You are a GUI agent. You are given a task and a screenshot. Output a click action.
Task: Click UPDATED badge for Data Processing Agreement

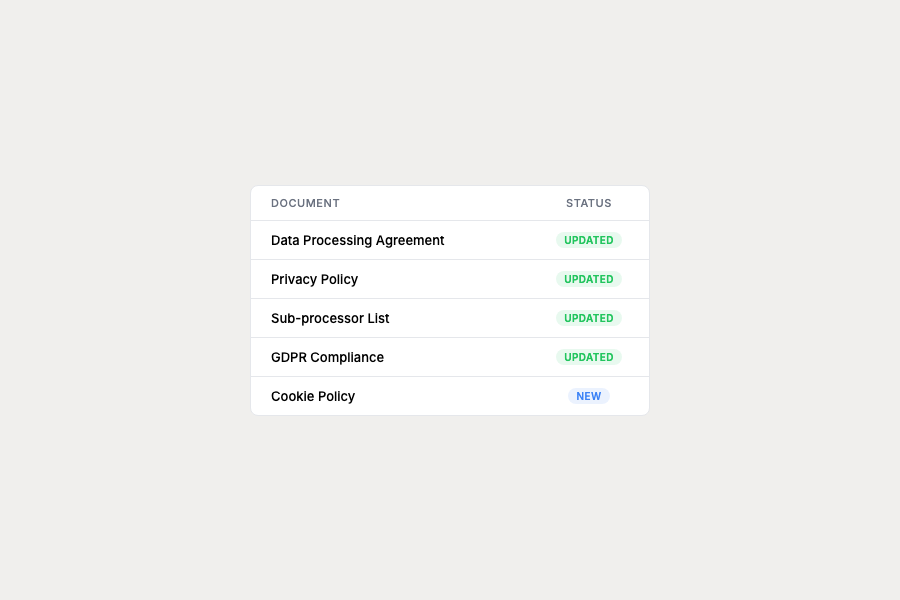(588, 240)
